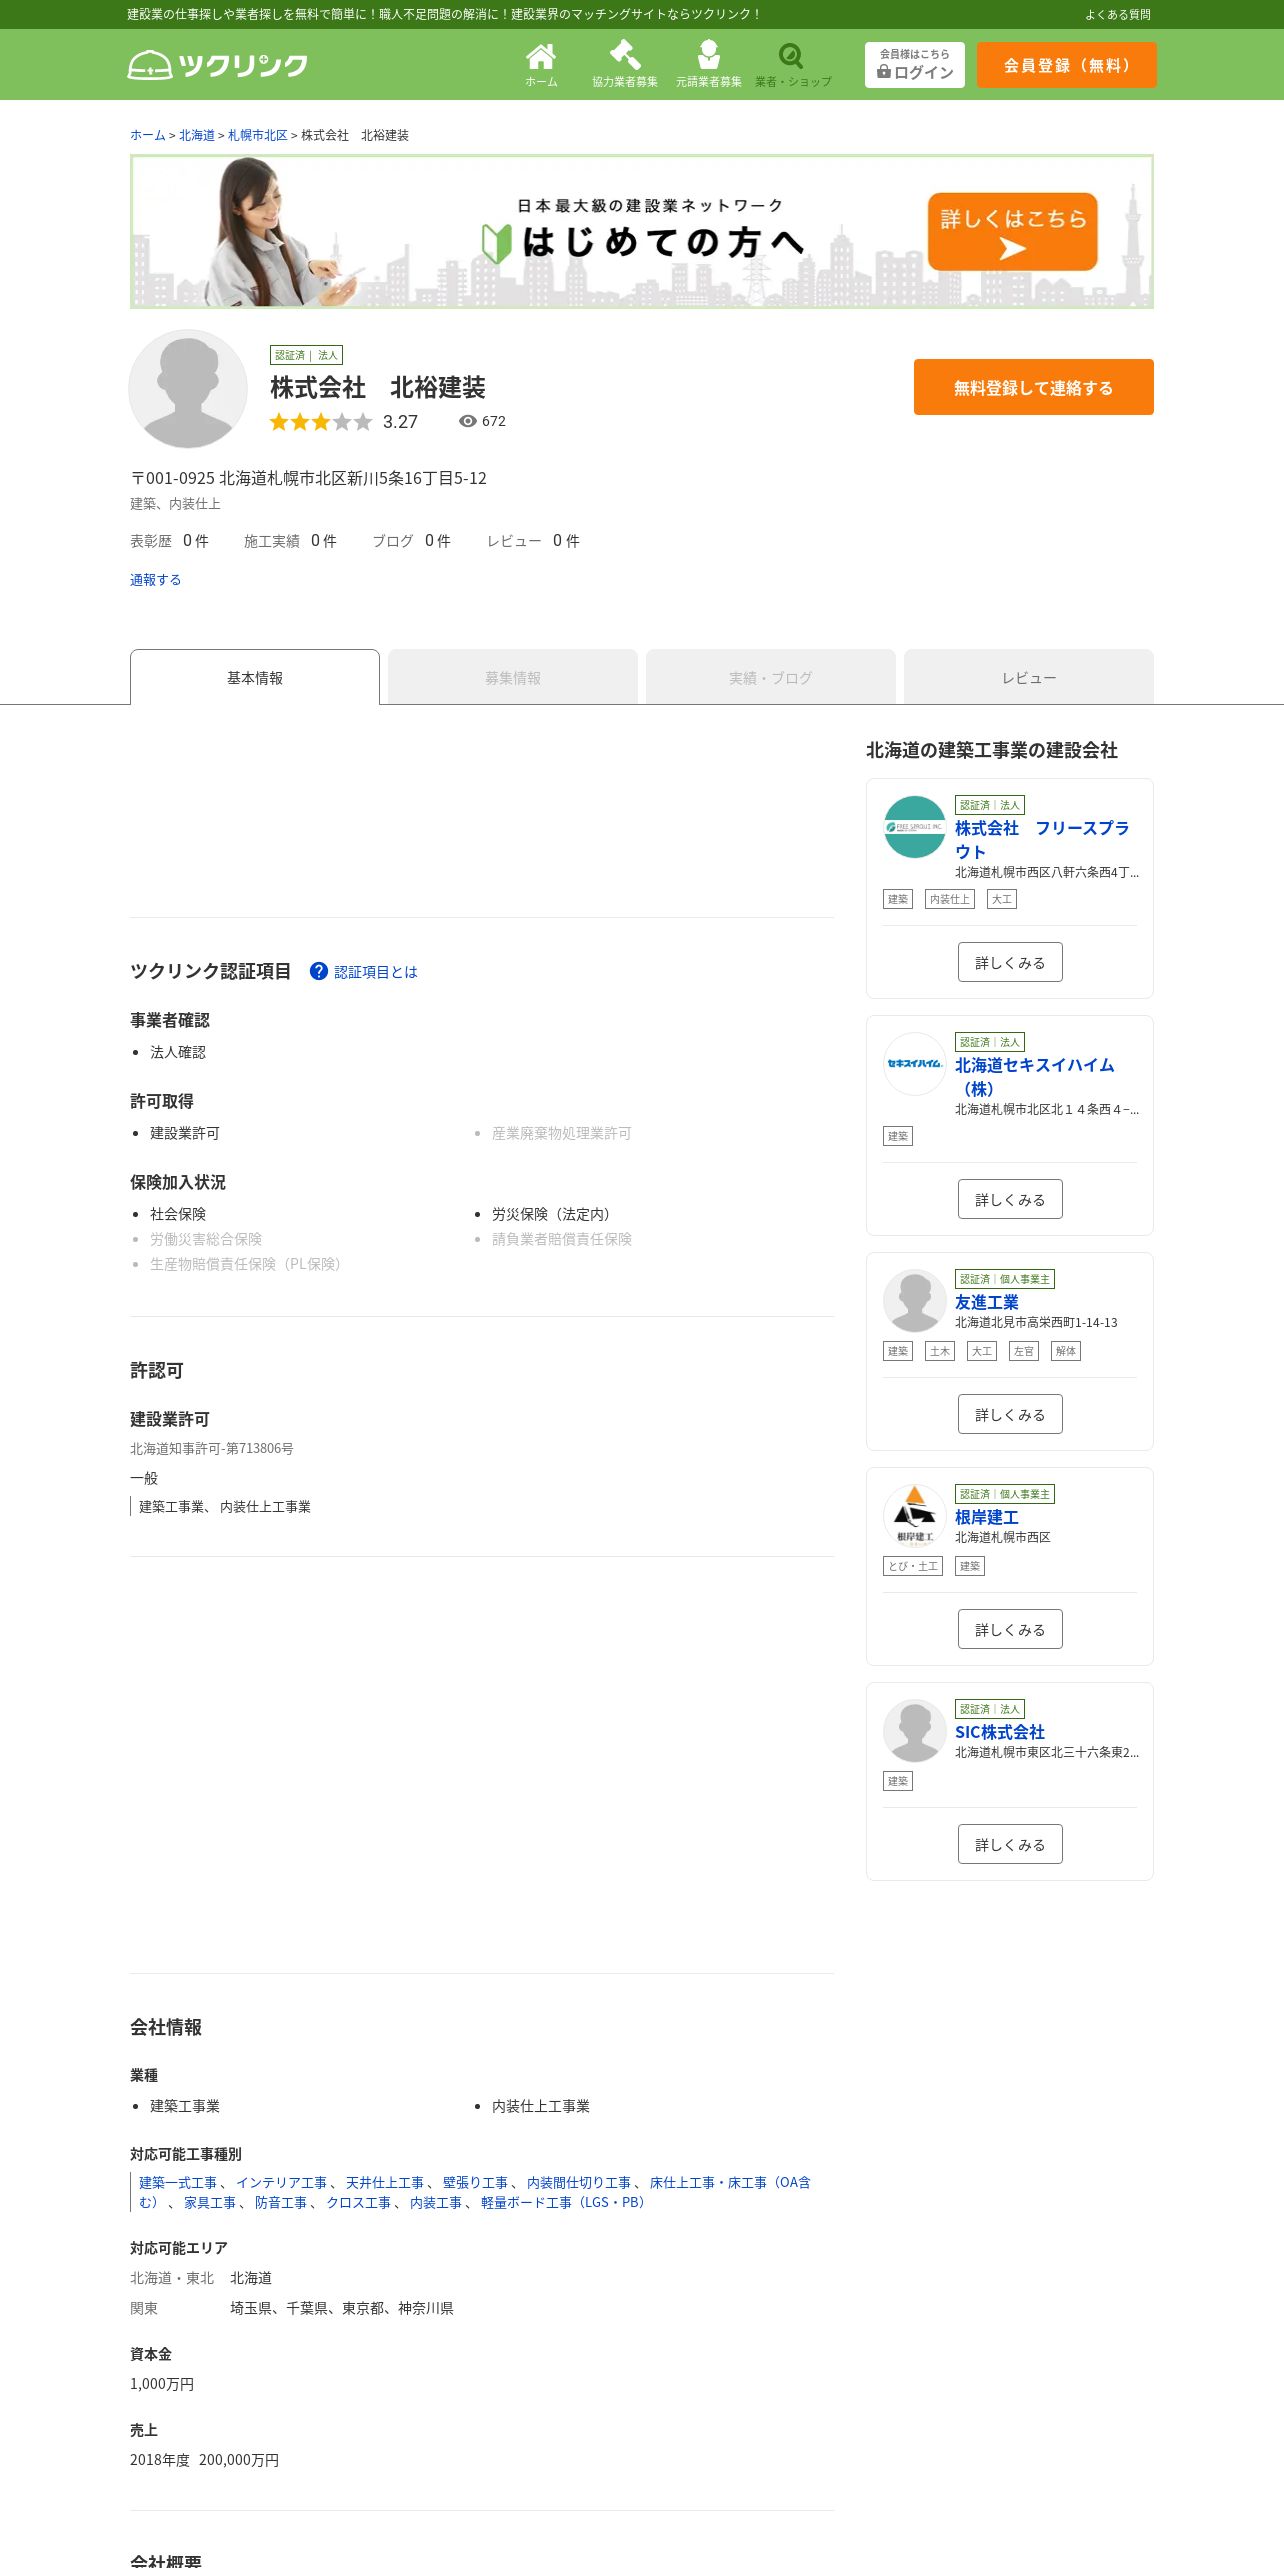Click 詳しくみる for フリースプラウト
This screenshot has height=2568, width=1284.
tap(1010, 962)
